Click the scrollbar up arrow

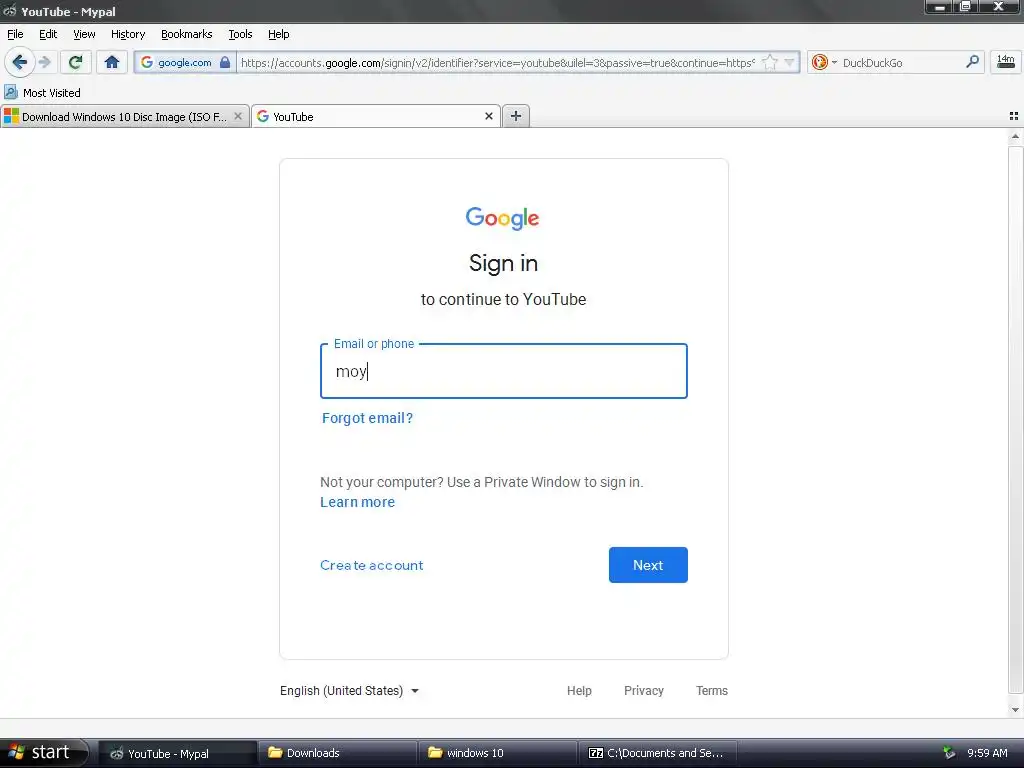(1015, 136)
